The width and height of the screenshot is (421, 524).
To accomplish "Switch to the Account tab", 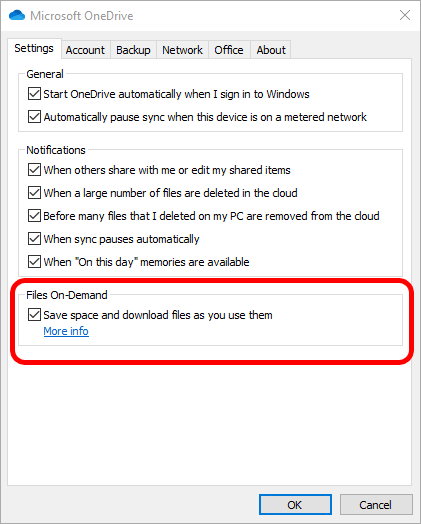I will coord(85,50).
